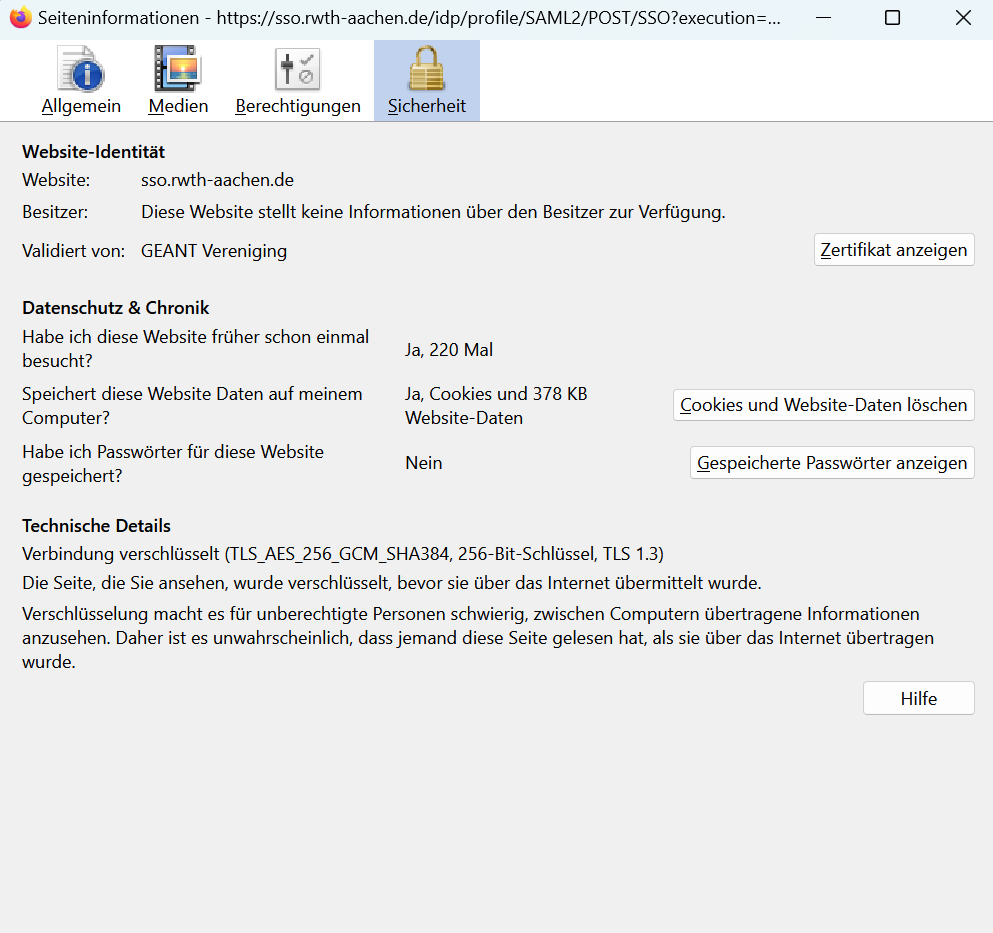Switch to the Allgemein tab label
This screenshot has height=933, width=993.
tap(81, 106)
